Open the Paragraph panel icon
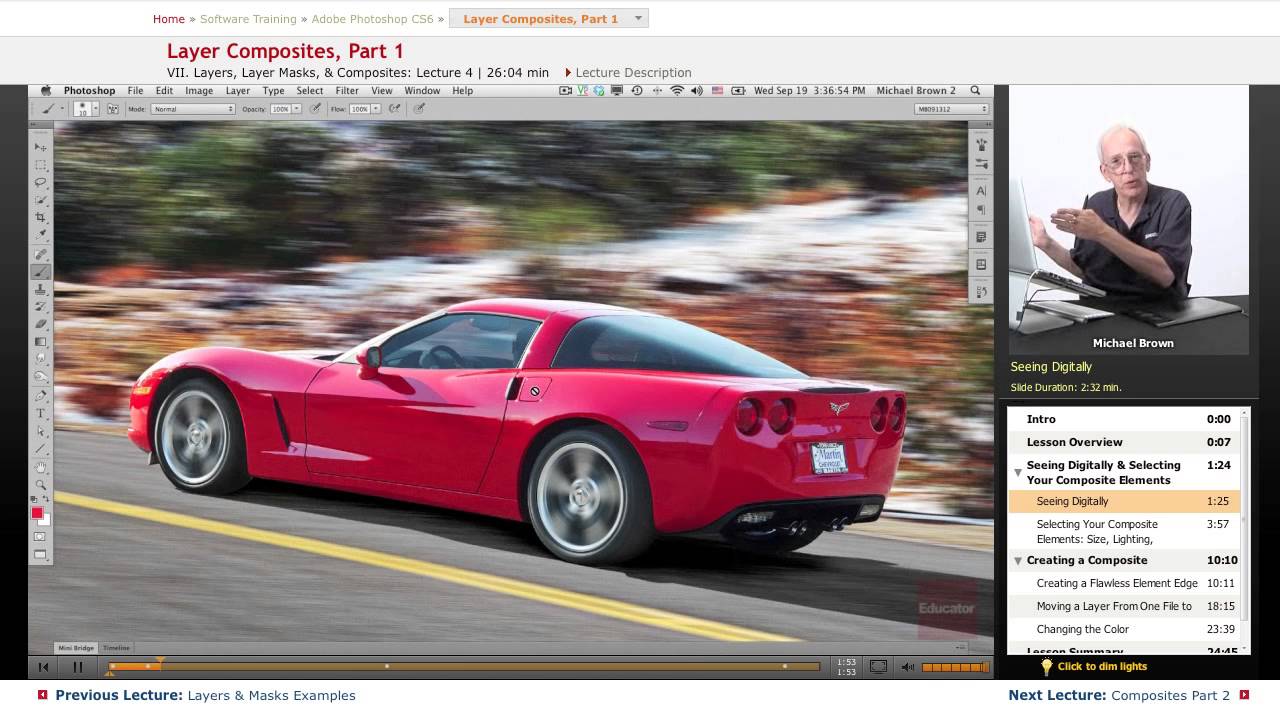The image size is (1280, 720). 981,209
